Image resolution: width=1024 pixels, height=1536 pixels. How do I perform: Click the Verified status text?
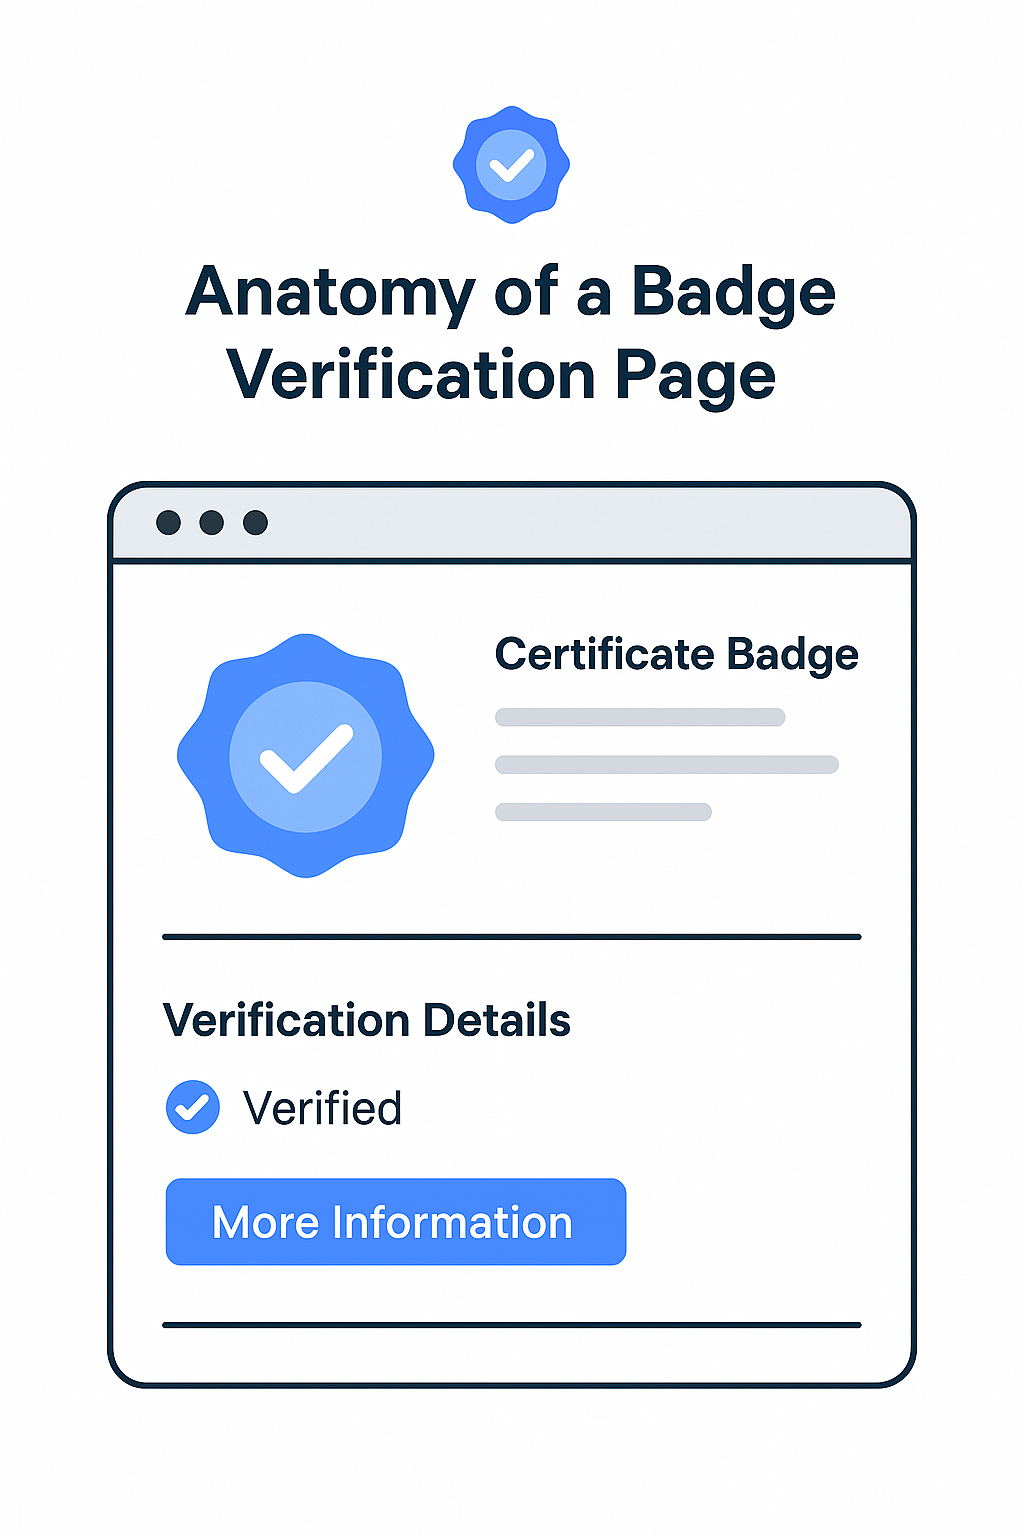click(x=322, y=1108)
